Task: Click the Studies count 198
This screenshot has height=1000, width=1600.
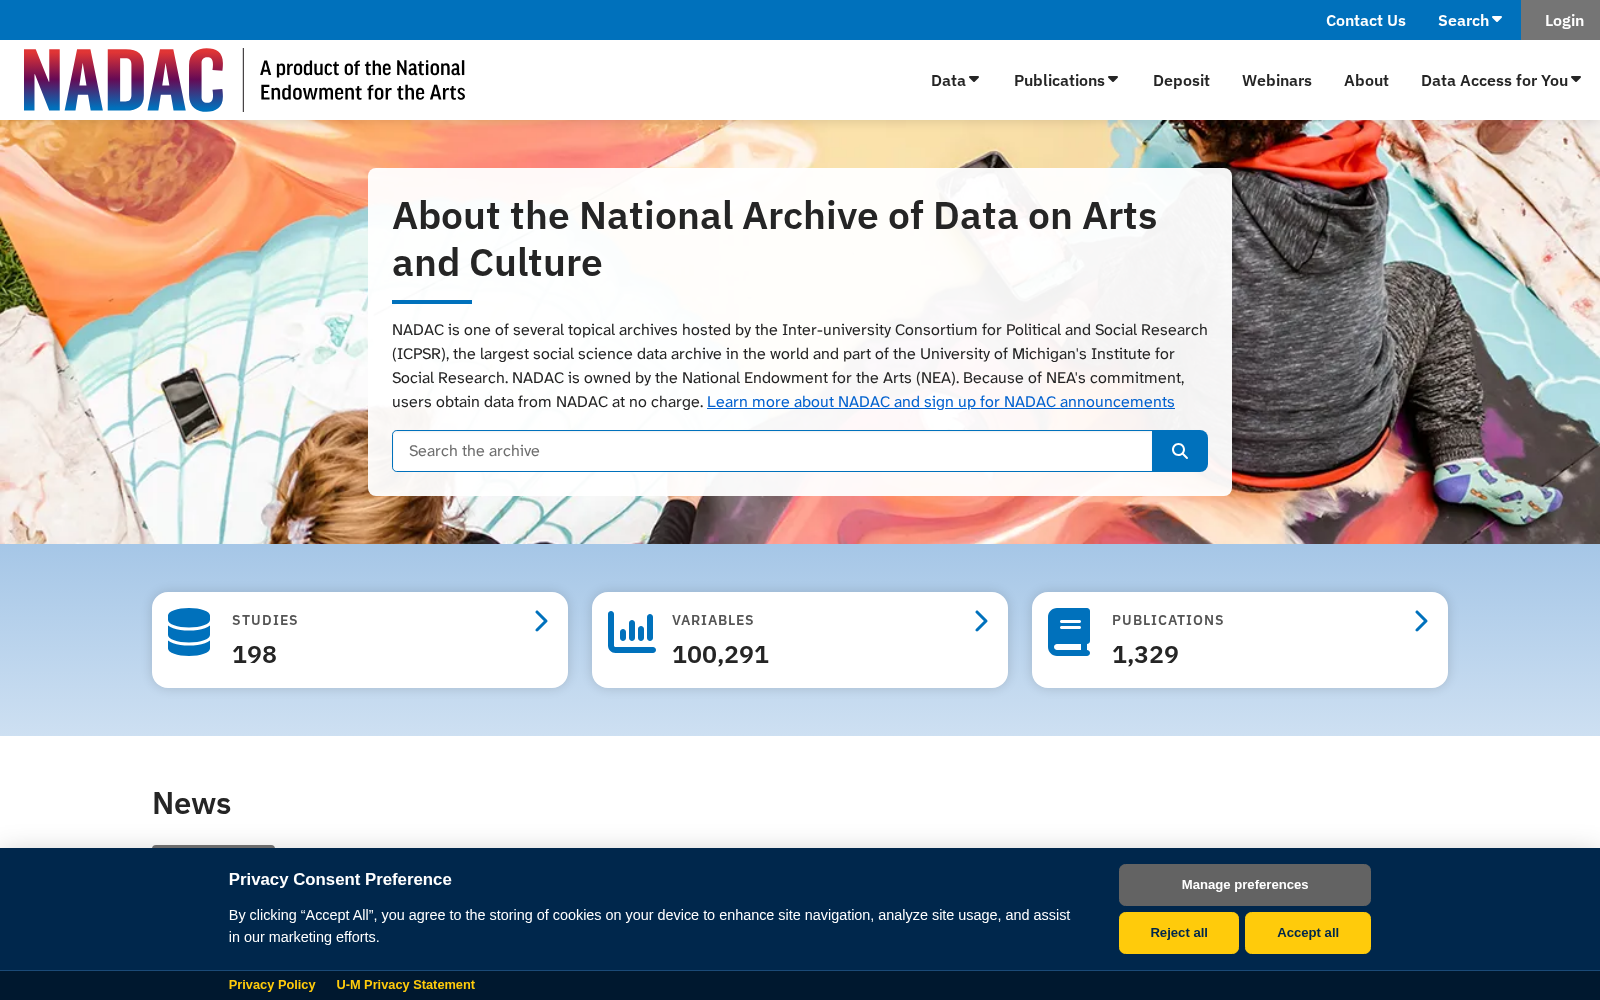Action: [x=254, y=655]
